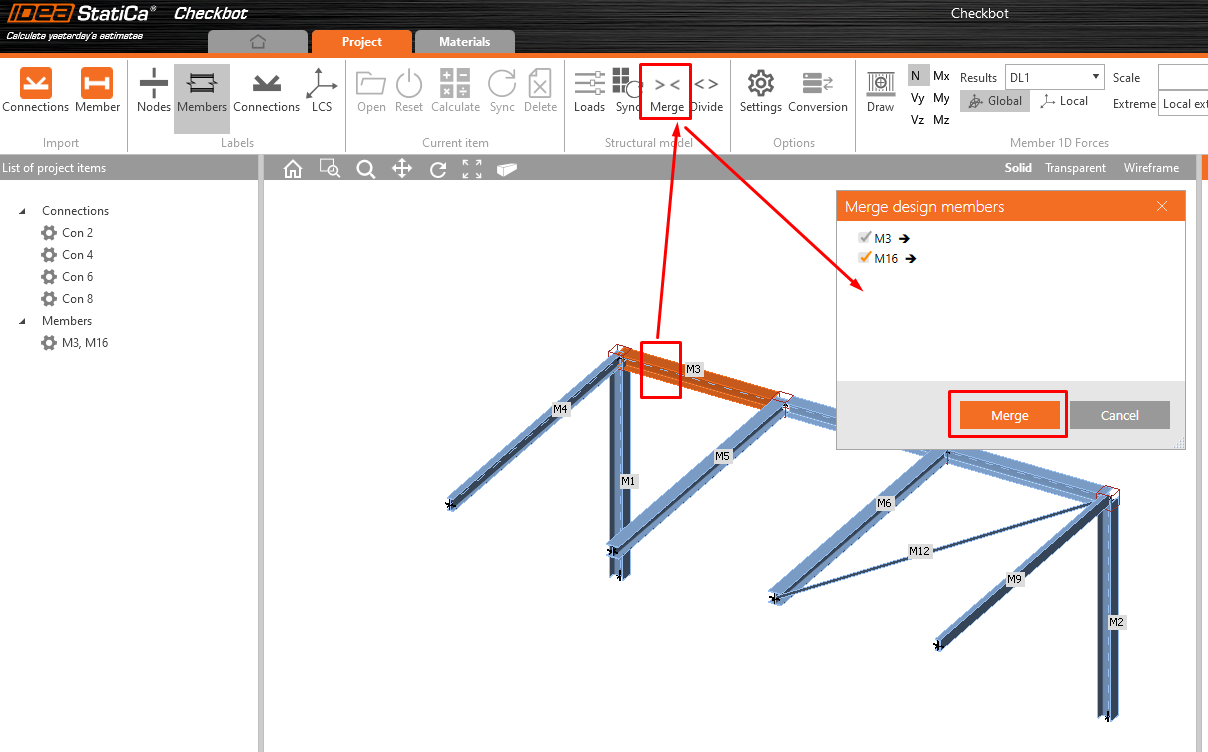Toggle the Mz internal force display
Viewport: 1208px width, 752px height.
pyautogui.click(x=941, y=119)
